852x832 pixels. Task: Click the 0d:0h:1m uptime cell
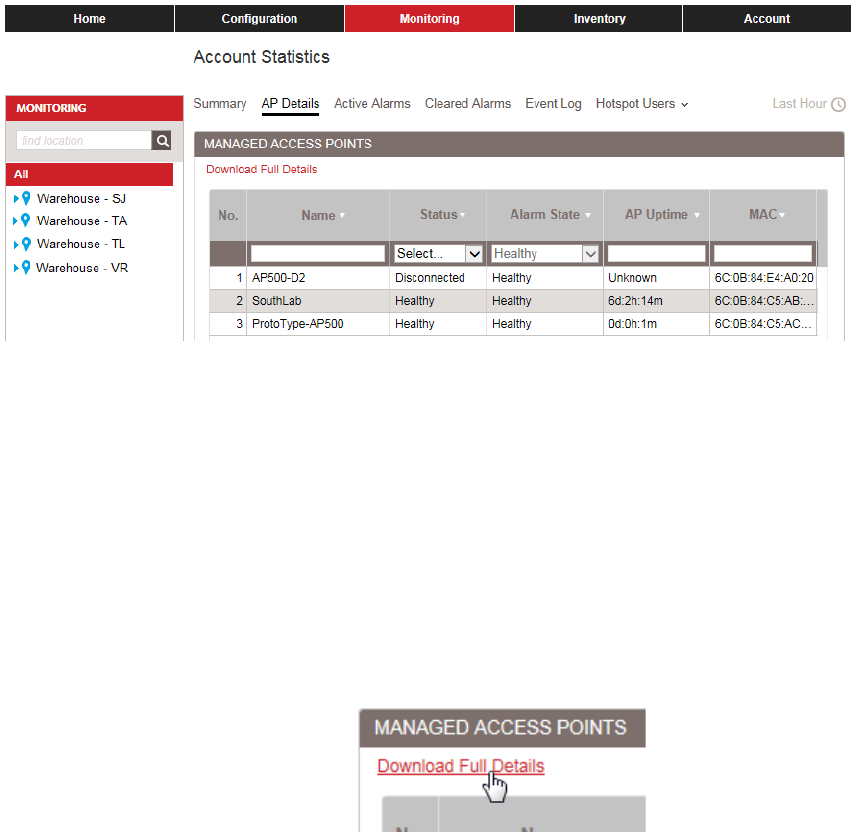pos(632,324)
